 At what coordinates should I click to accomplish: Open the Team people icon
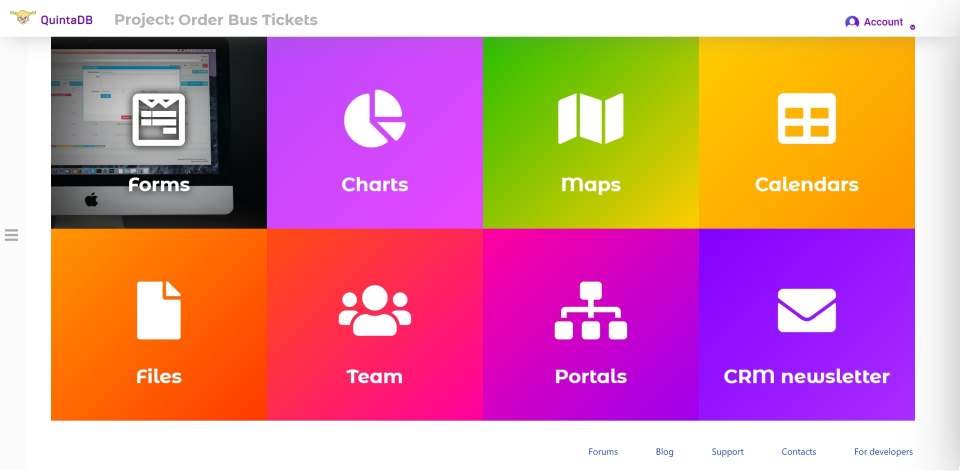pyautogui.click(x=374, y=310)
